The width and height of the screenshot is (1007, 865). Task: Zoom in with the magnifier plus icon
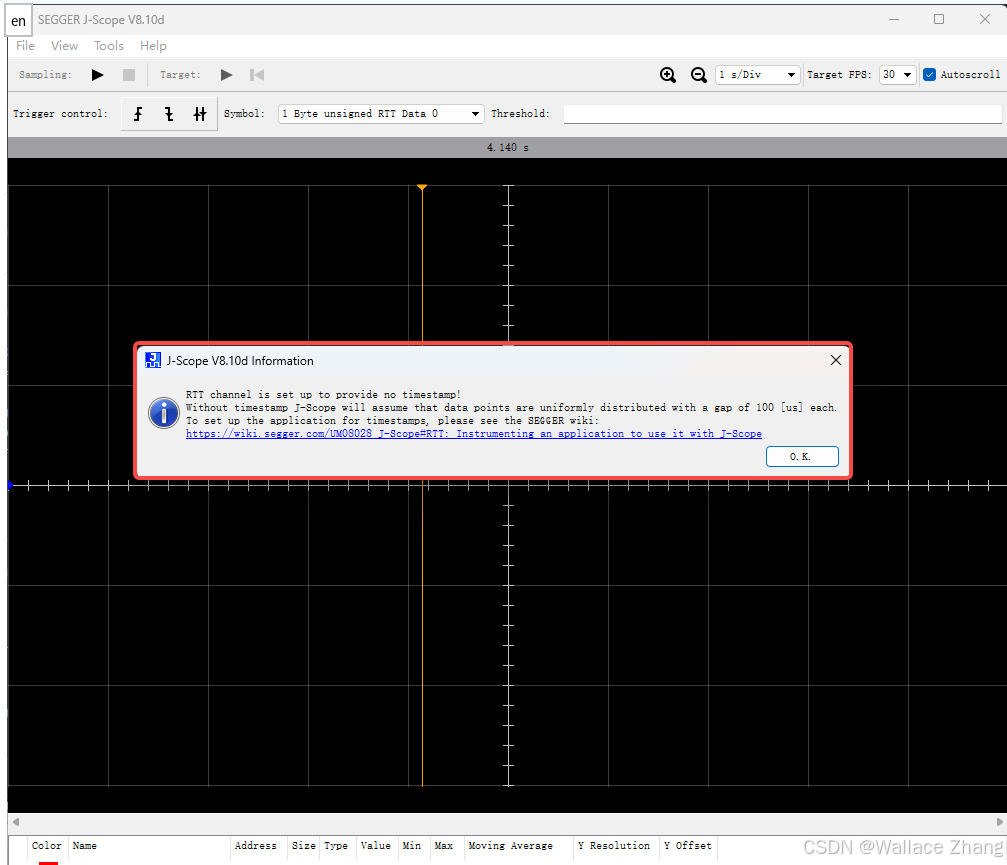[x=668, y=75]
